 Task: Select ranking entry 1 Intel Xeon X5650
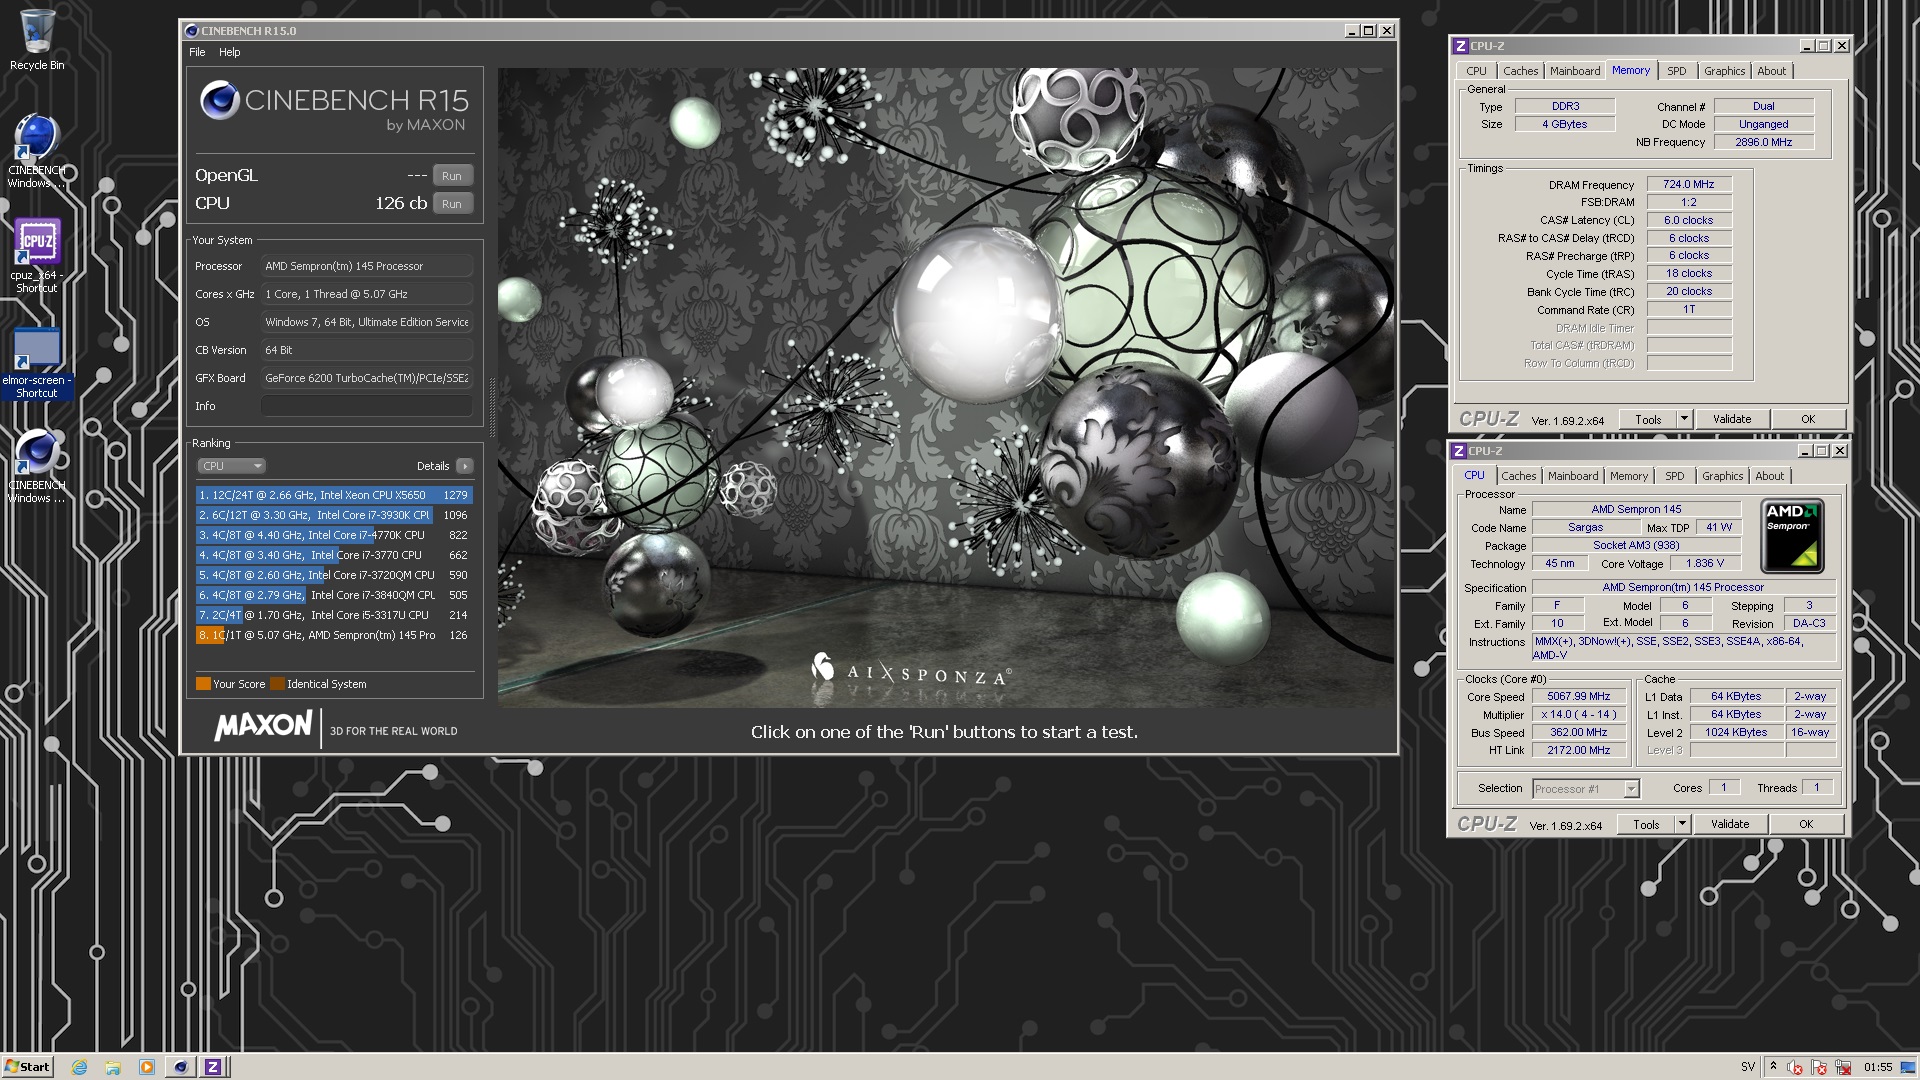(x=334, y=495)
